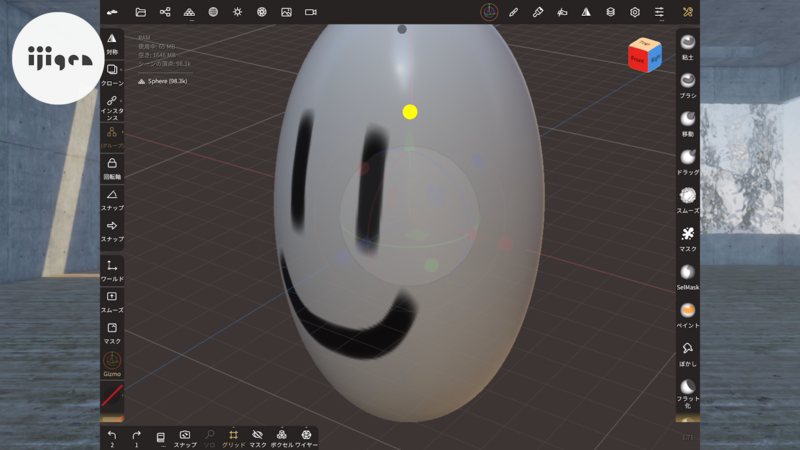Click the green gizmo axis dot

432,265
